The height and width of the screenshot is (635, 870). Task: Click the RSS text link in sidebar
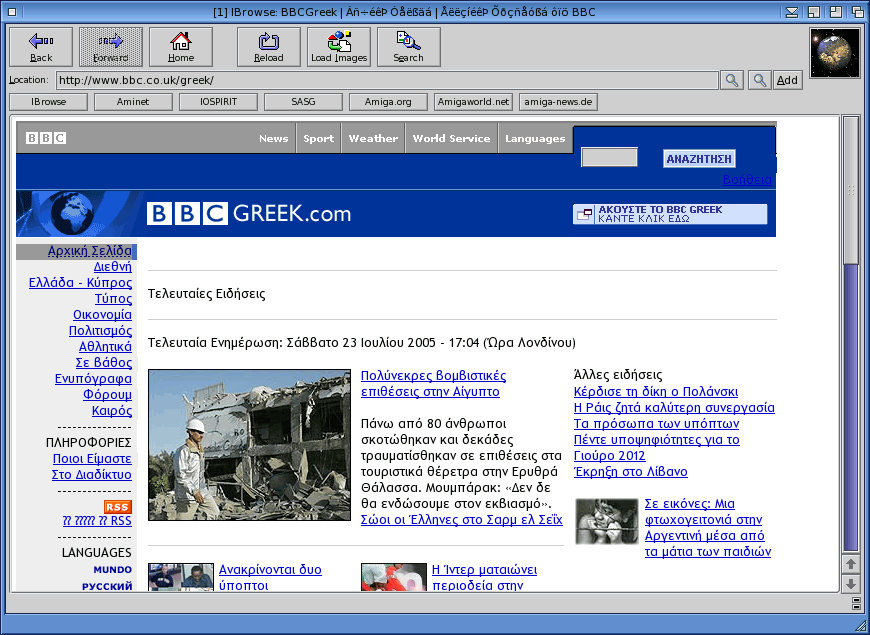(x=97, y=521)
